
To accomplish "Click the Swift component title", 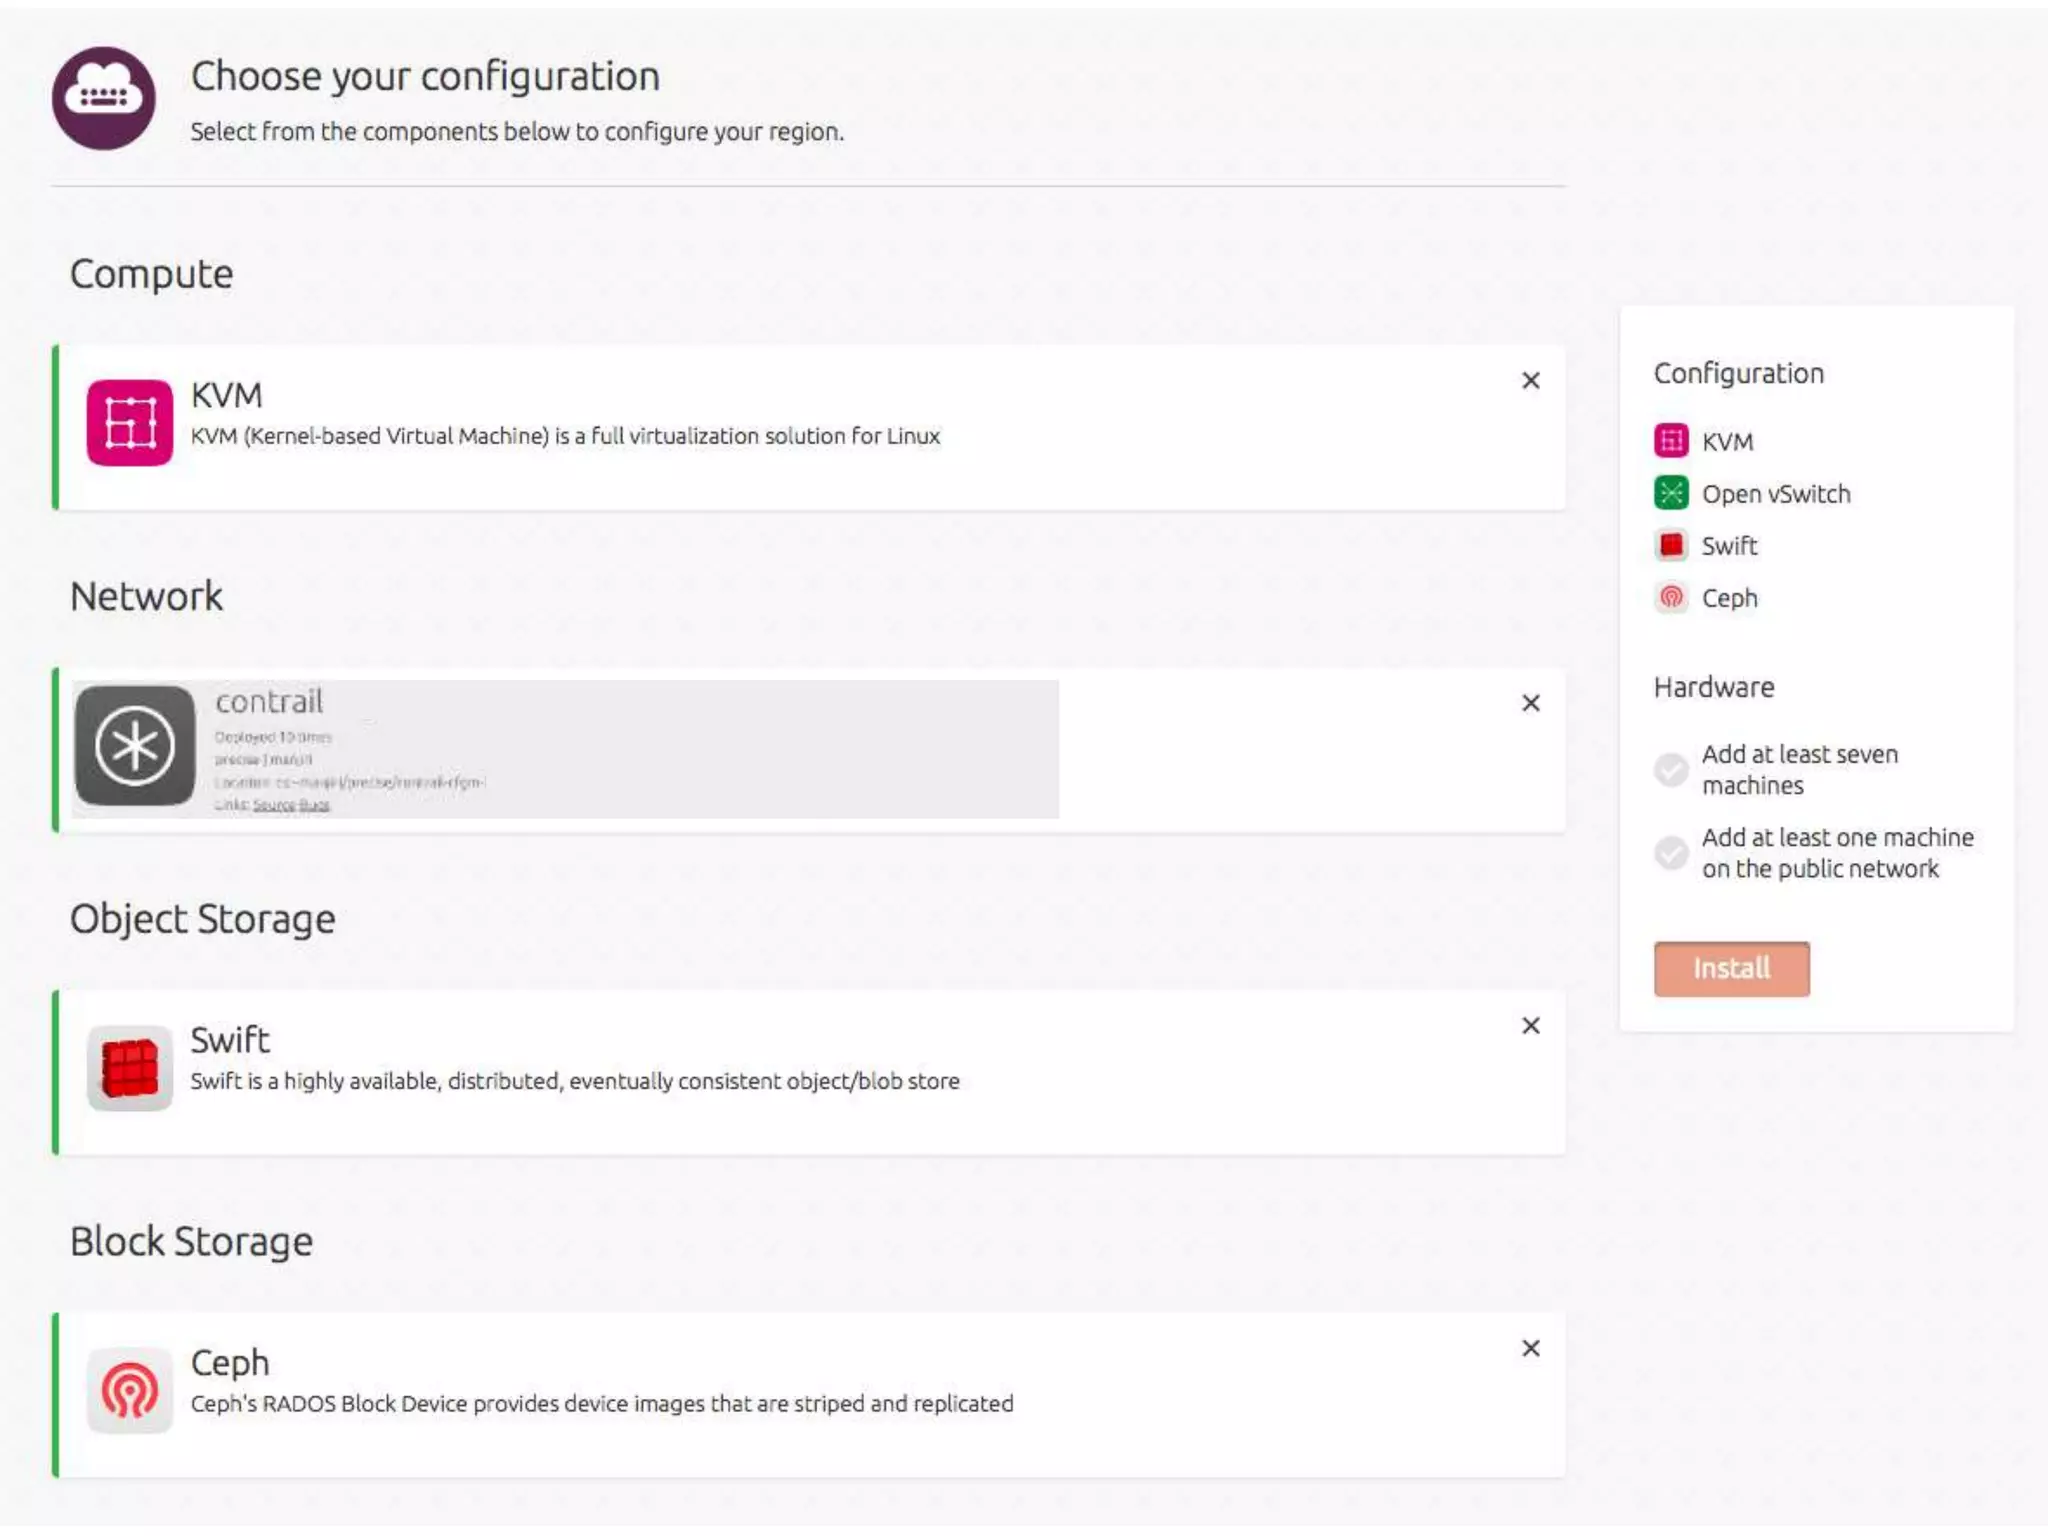I will click(230, 1040).
